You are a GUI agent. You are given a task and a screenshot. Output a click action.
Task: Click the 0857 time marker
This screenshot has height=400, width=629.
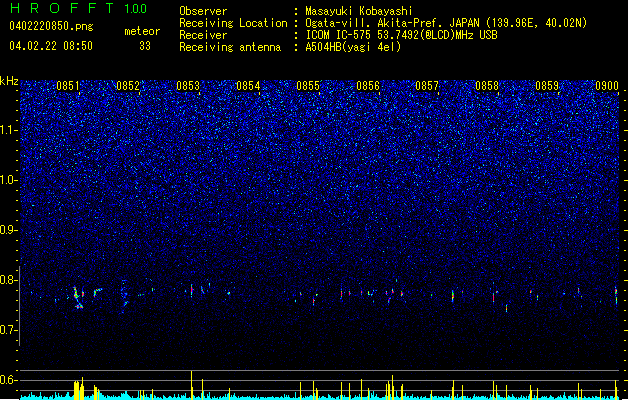pyautogui.click(x=427, y=85)
